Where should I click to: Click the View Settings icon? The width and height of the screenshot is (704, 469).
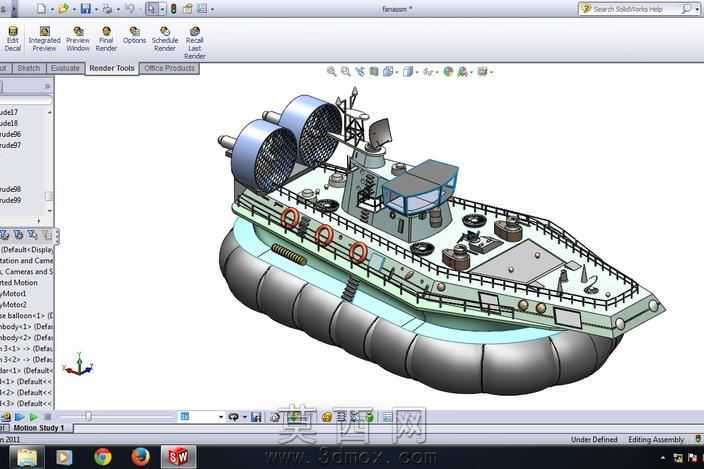(x=482, y=71)
